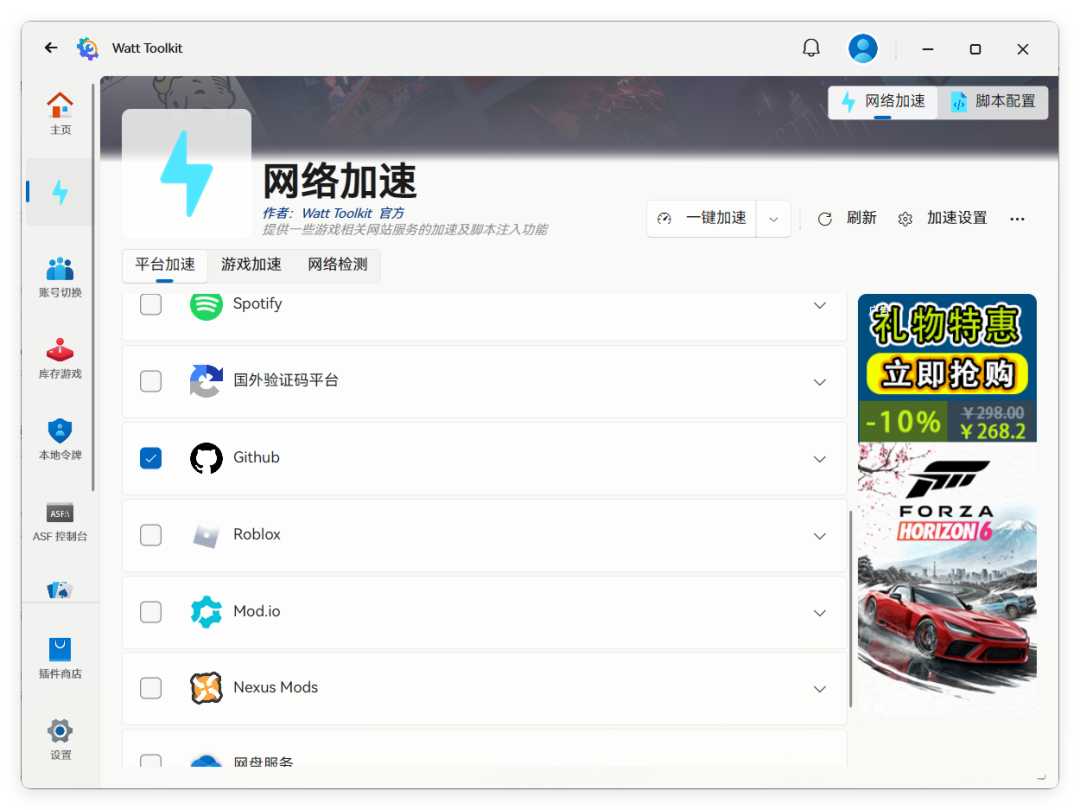
Task: Select the lightning network acceleration sidebar icon
Action: pyautogui.click(x=60, y=192)
